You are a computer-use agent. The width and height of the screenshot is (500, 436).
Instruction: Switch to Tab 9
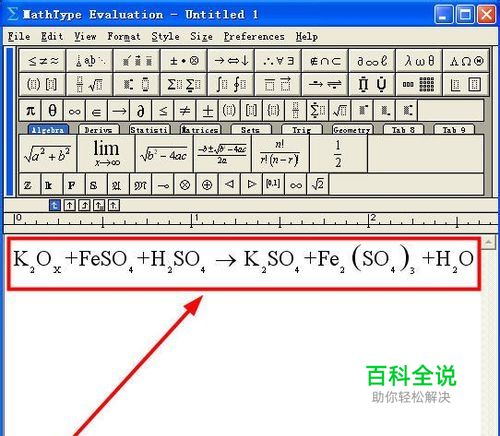click(x=454, y=130)
